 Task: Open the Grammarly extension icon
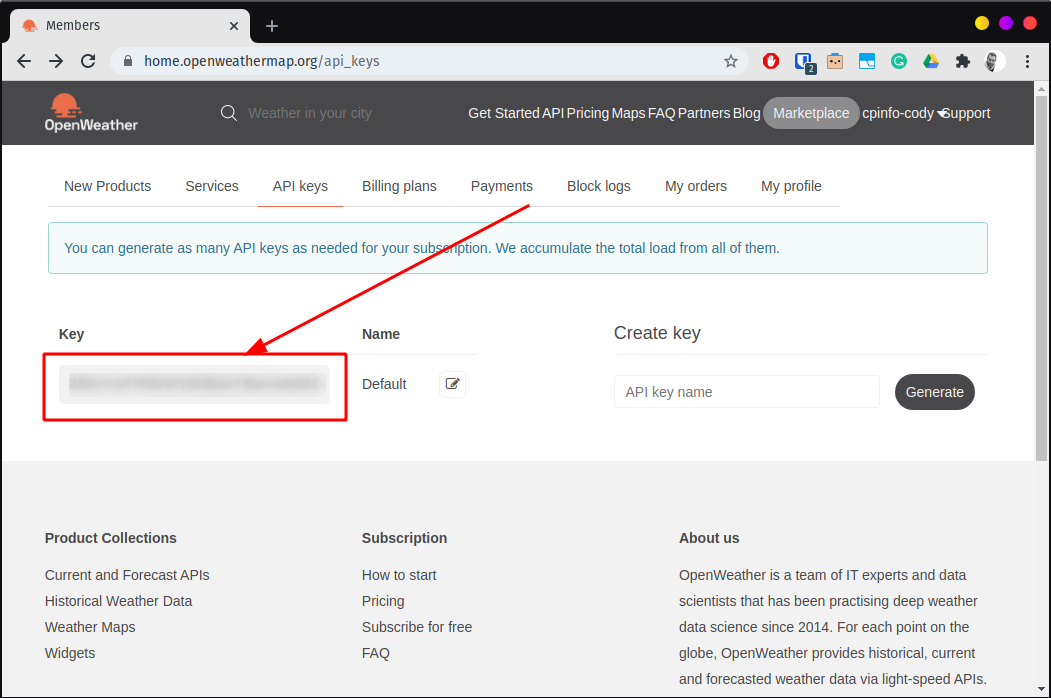pyautogui.click(x=899, y=61)
